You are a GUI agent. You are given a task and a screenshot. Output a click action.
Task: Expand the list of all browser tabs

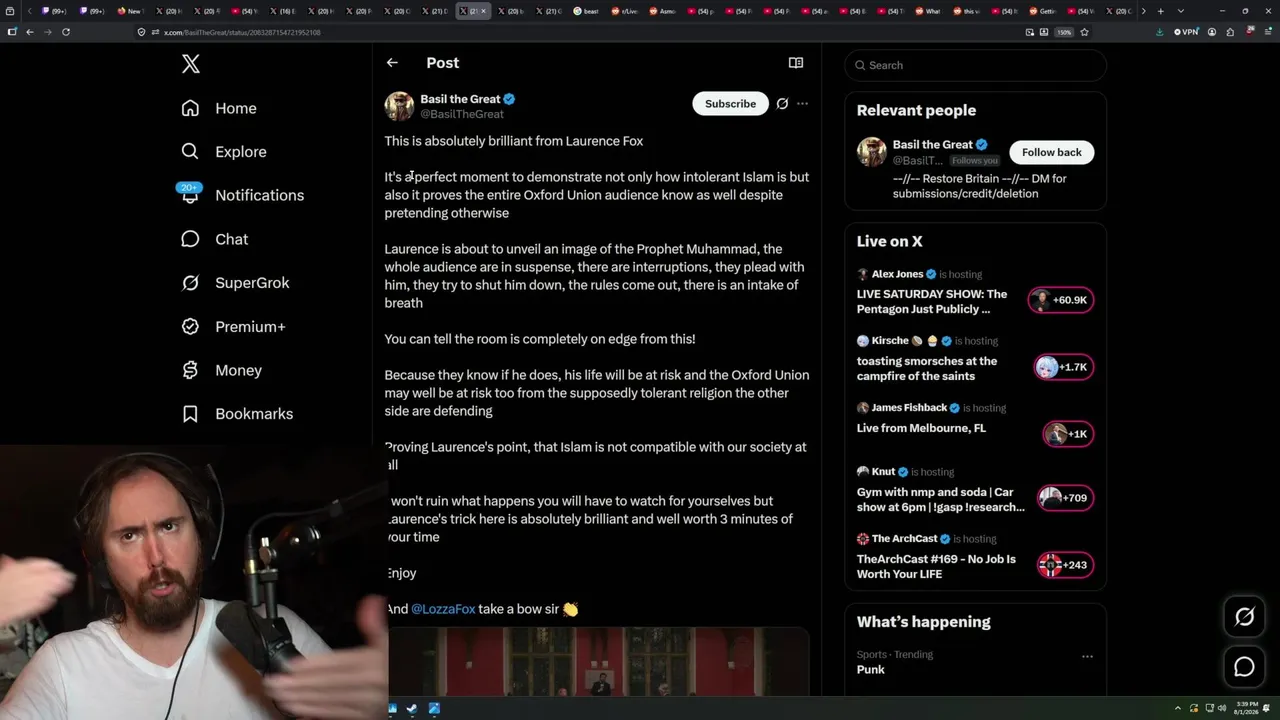(x=1179, y=11)
